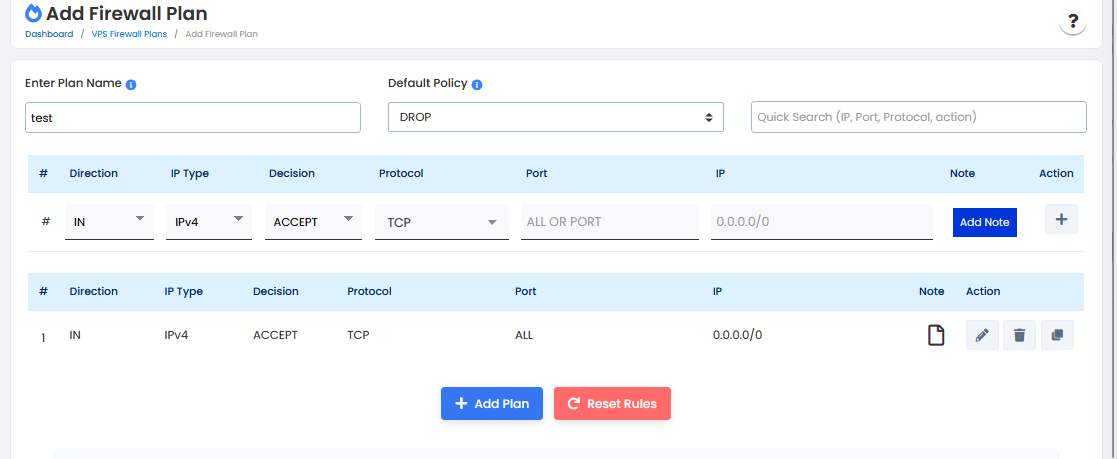Click the info icon beside Default Policy
The image size is (1117, 459).
477,85
